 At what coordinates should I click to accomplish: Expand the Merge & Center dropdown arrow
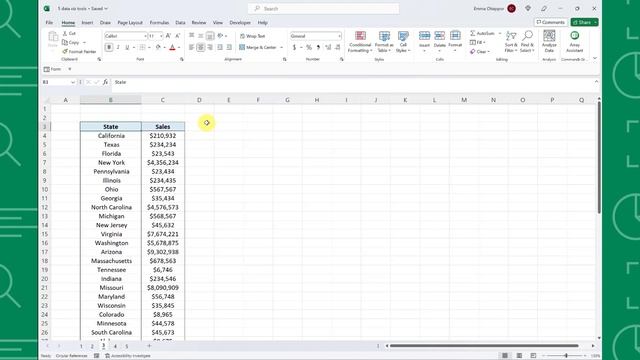pyautogui.click(x=282, y=47)
